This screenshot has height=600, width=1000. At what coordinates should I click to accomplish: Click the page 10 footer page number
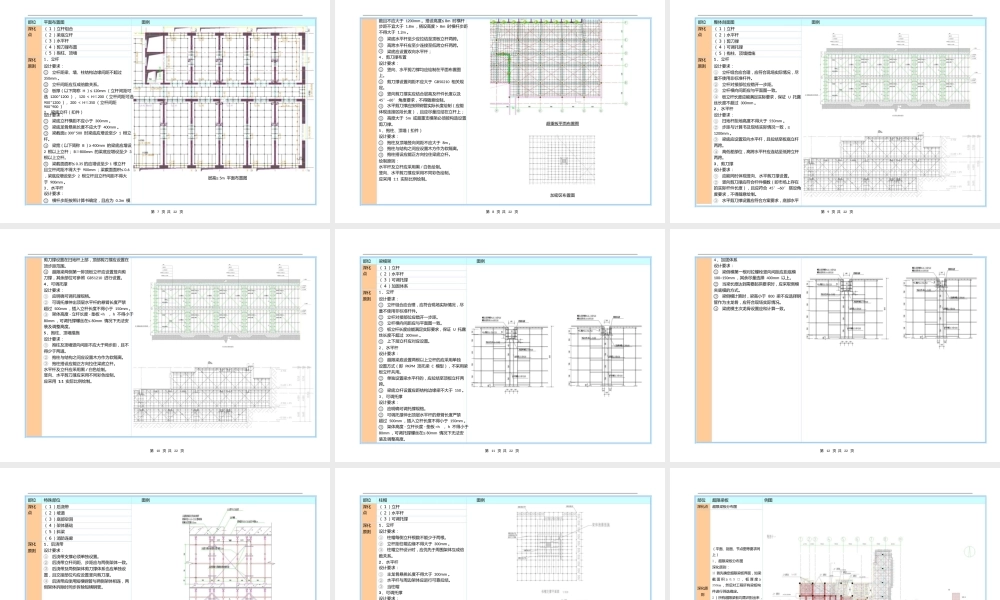[x=166, y=451]
